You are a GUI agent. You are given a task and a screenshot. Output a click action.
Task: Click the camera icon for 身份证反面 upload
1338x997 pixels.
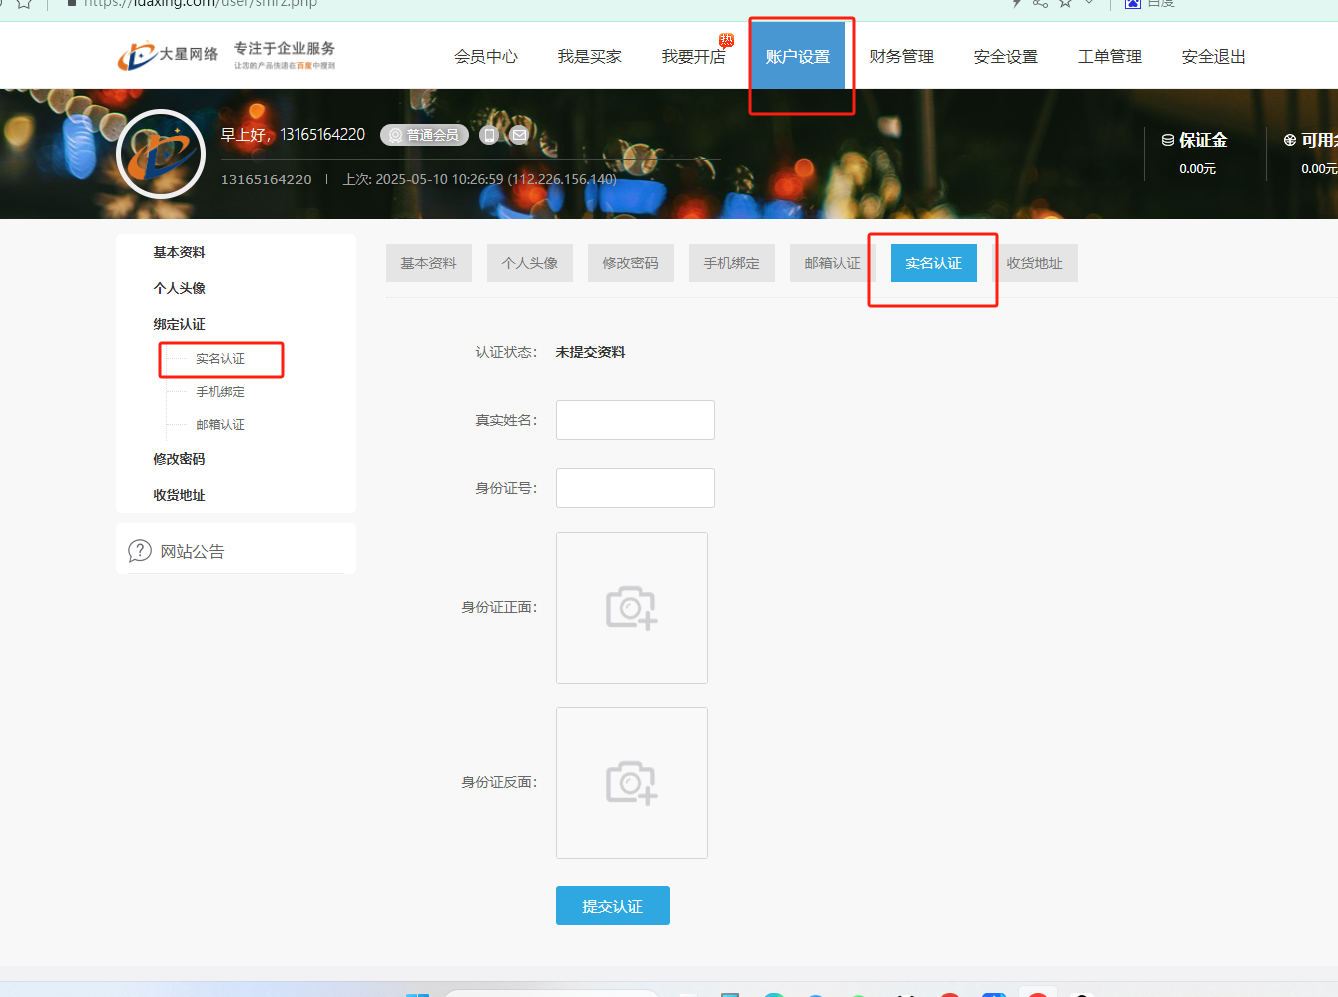pyautogui.click(x=631, y=783)
